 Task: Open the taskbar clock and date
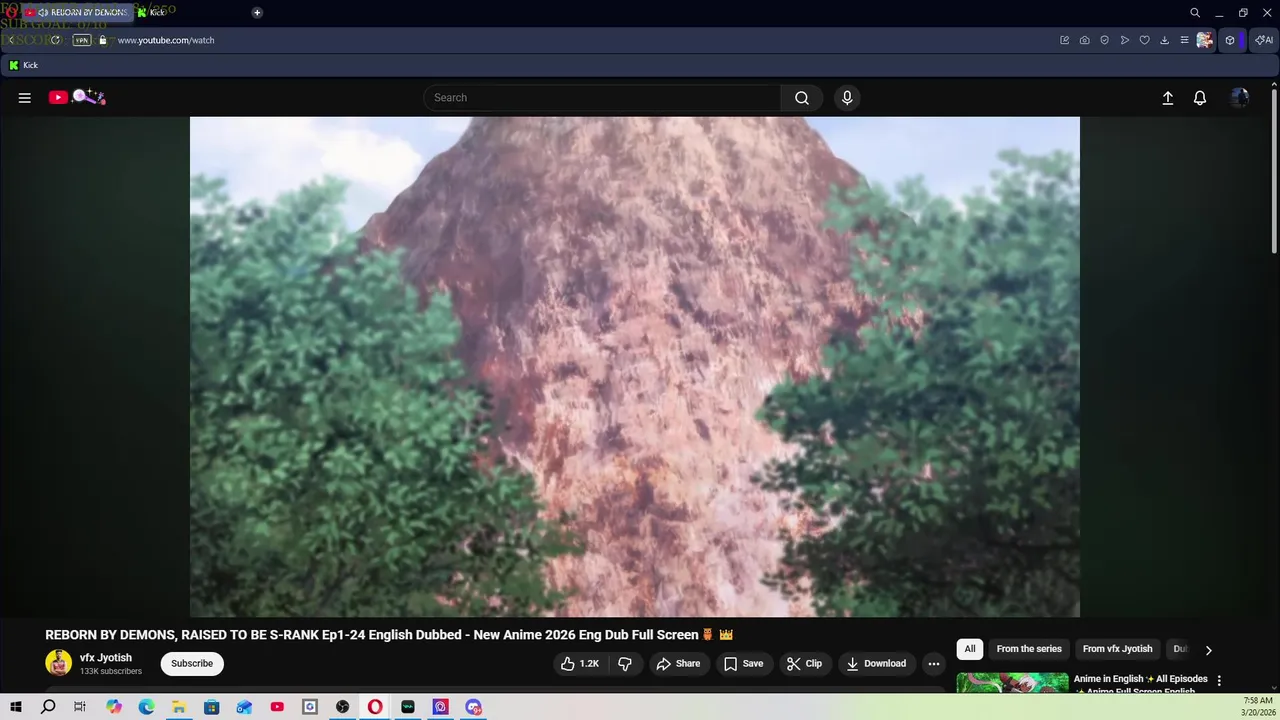pyautogui.click(x=1258, y=707)
